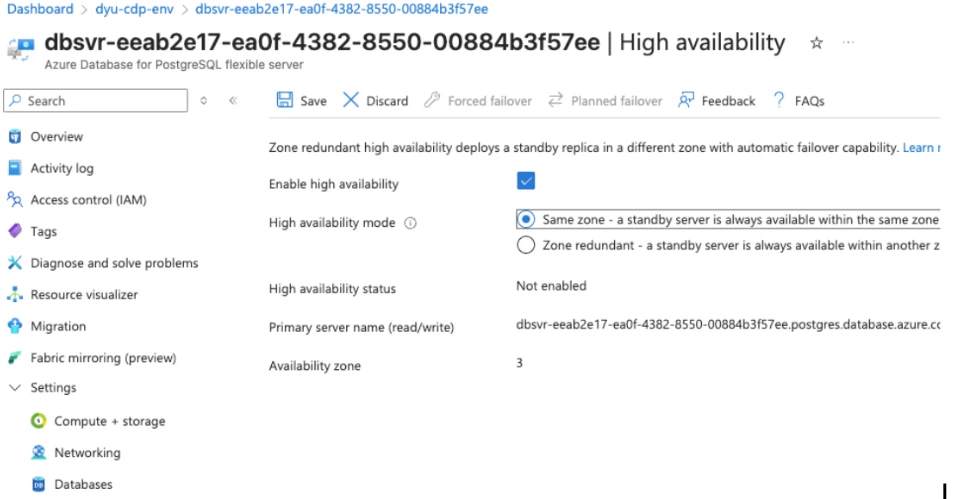Open Migration menu item

coord(58,327)
